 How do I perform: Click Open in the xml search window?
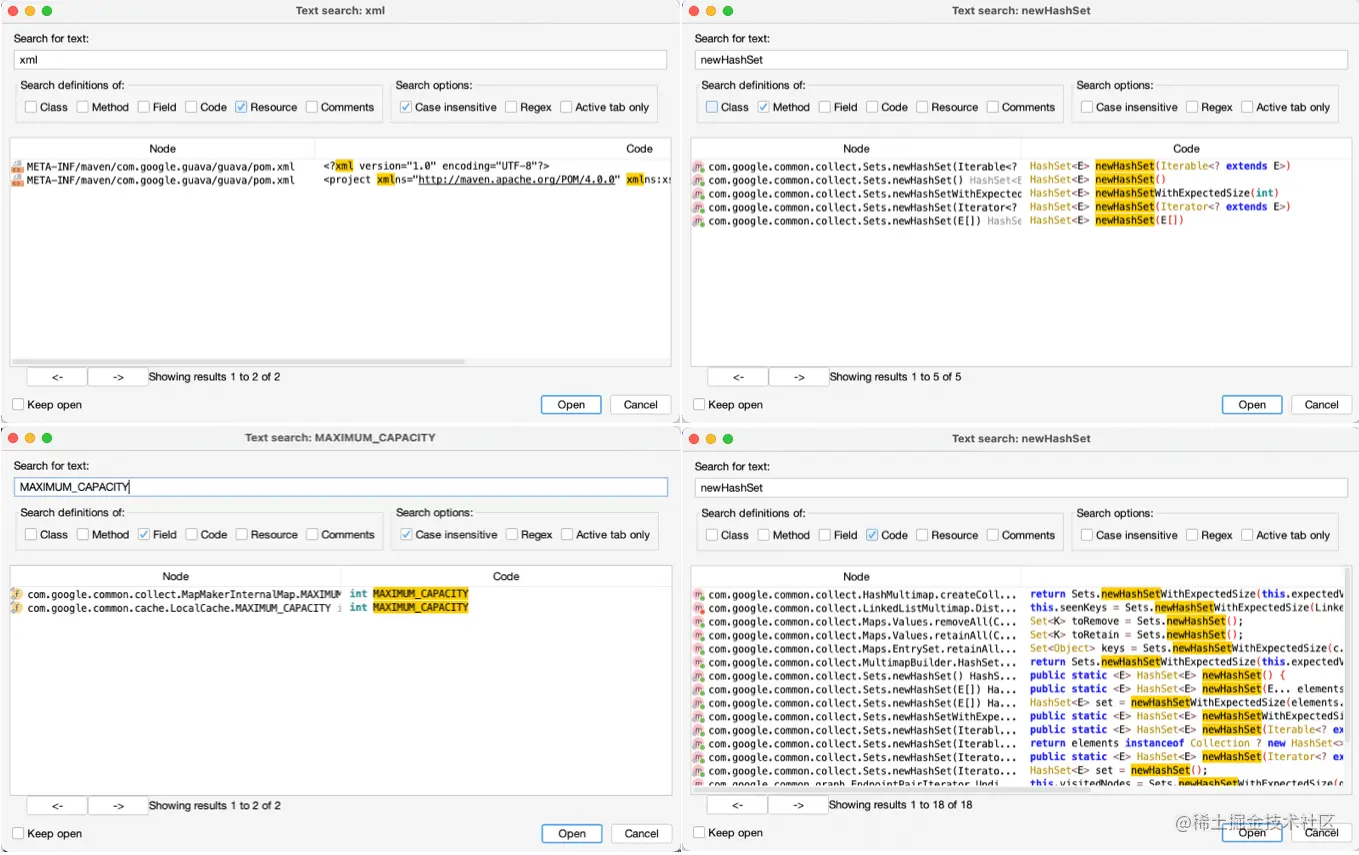pyautogui.click(x=571, y=405)
